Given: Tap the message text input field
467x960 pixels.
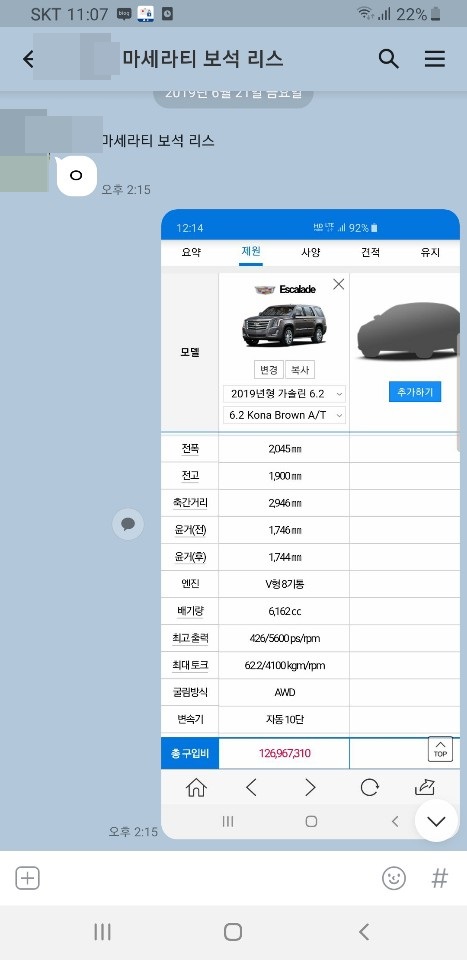Looking at the screenshot, I should 211,879.
